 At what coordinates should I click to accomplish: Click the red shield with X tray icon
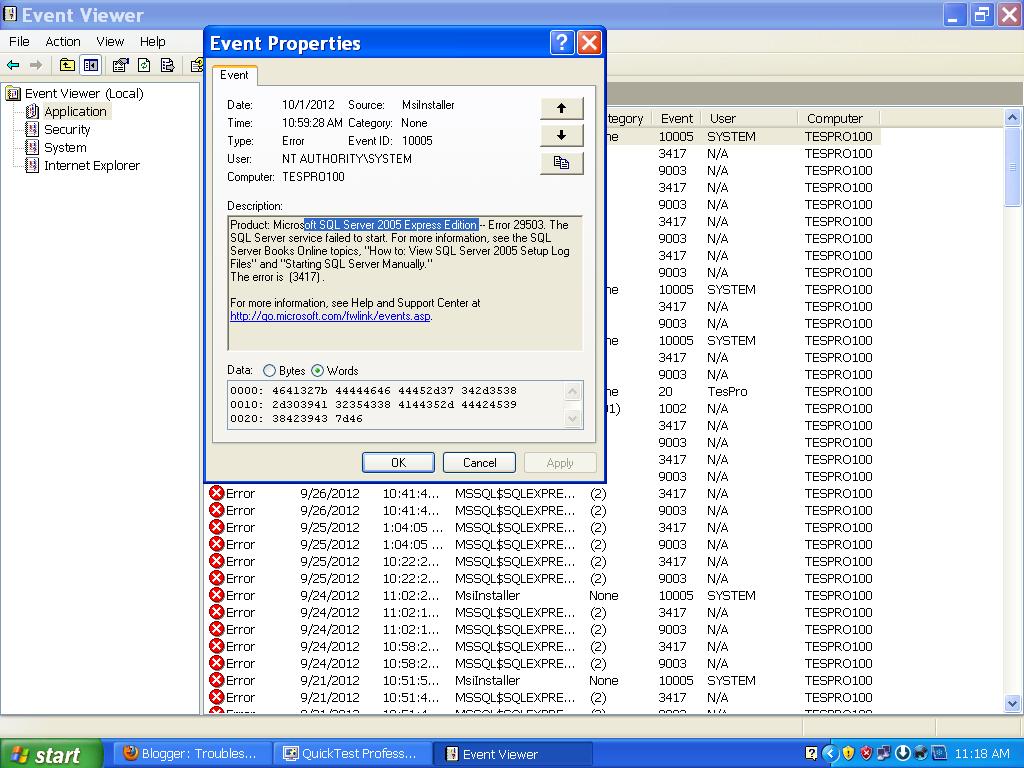click(867, 753)
